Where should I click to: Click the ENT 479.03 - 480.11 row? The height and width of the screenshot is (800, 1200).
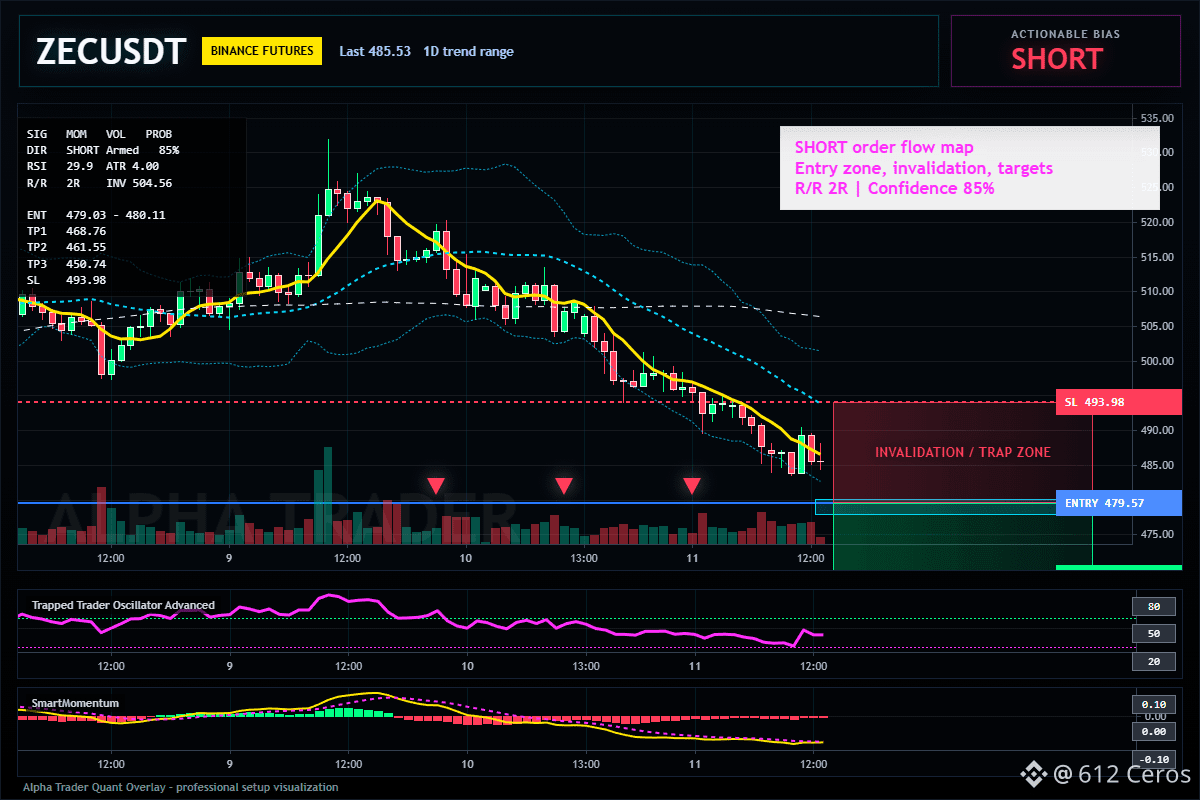(96, 214)
